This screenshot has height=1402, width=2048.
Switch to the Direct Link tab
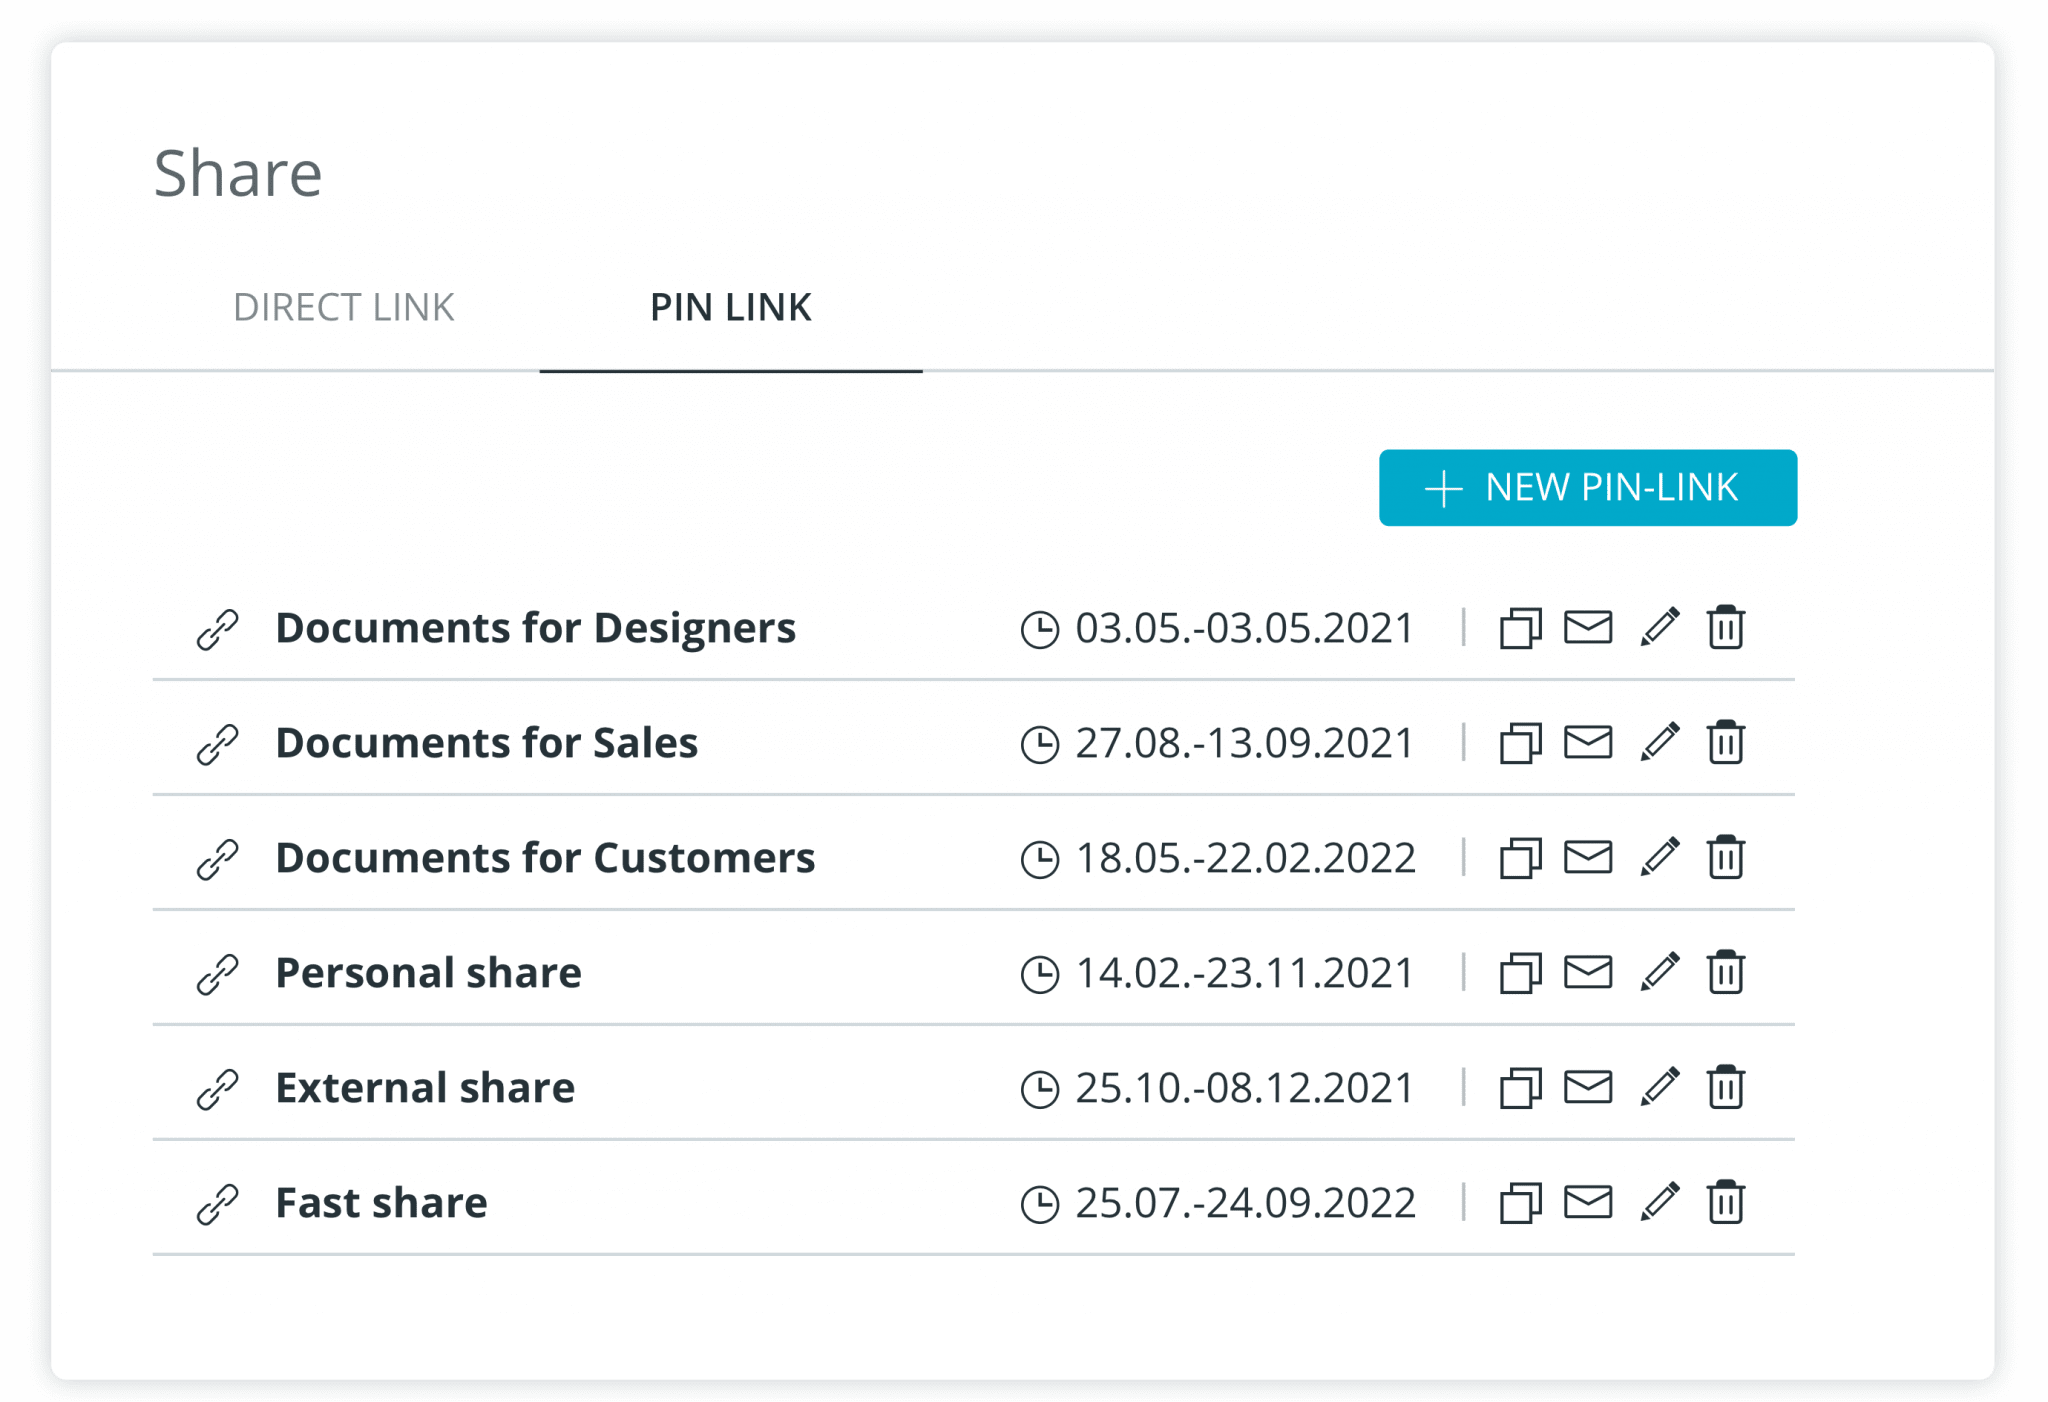[344, 307]
